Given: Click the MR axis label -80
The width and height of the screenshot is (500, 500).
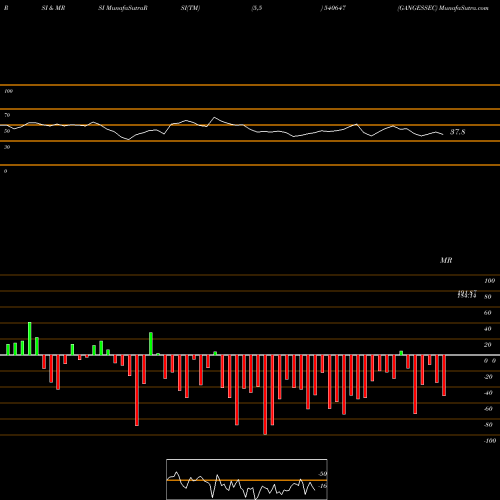Looking at the screenshot, I should tap(488, 425).
